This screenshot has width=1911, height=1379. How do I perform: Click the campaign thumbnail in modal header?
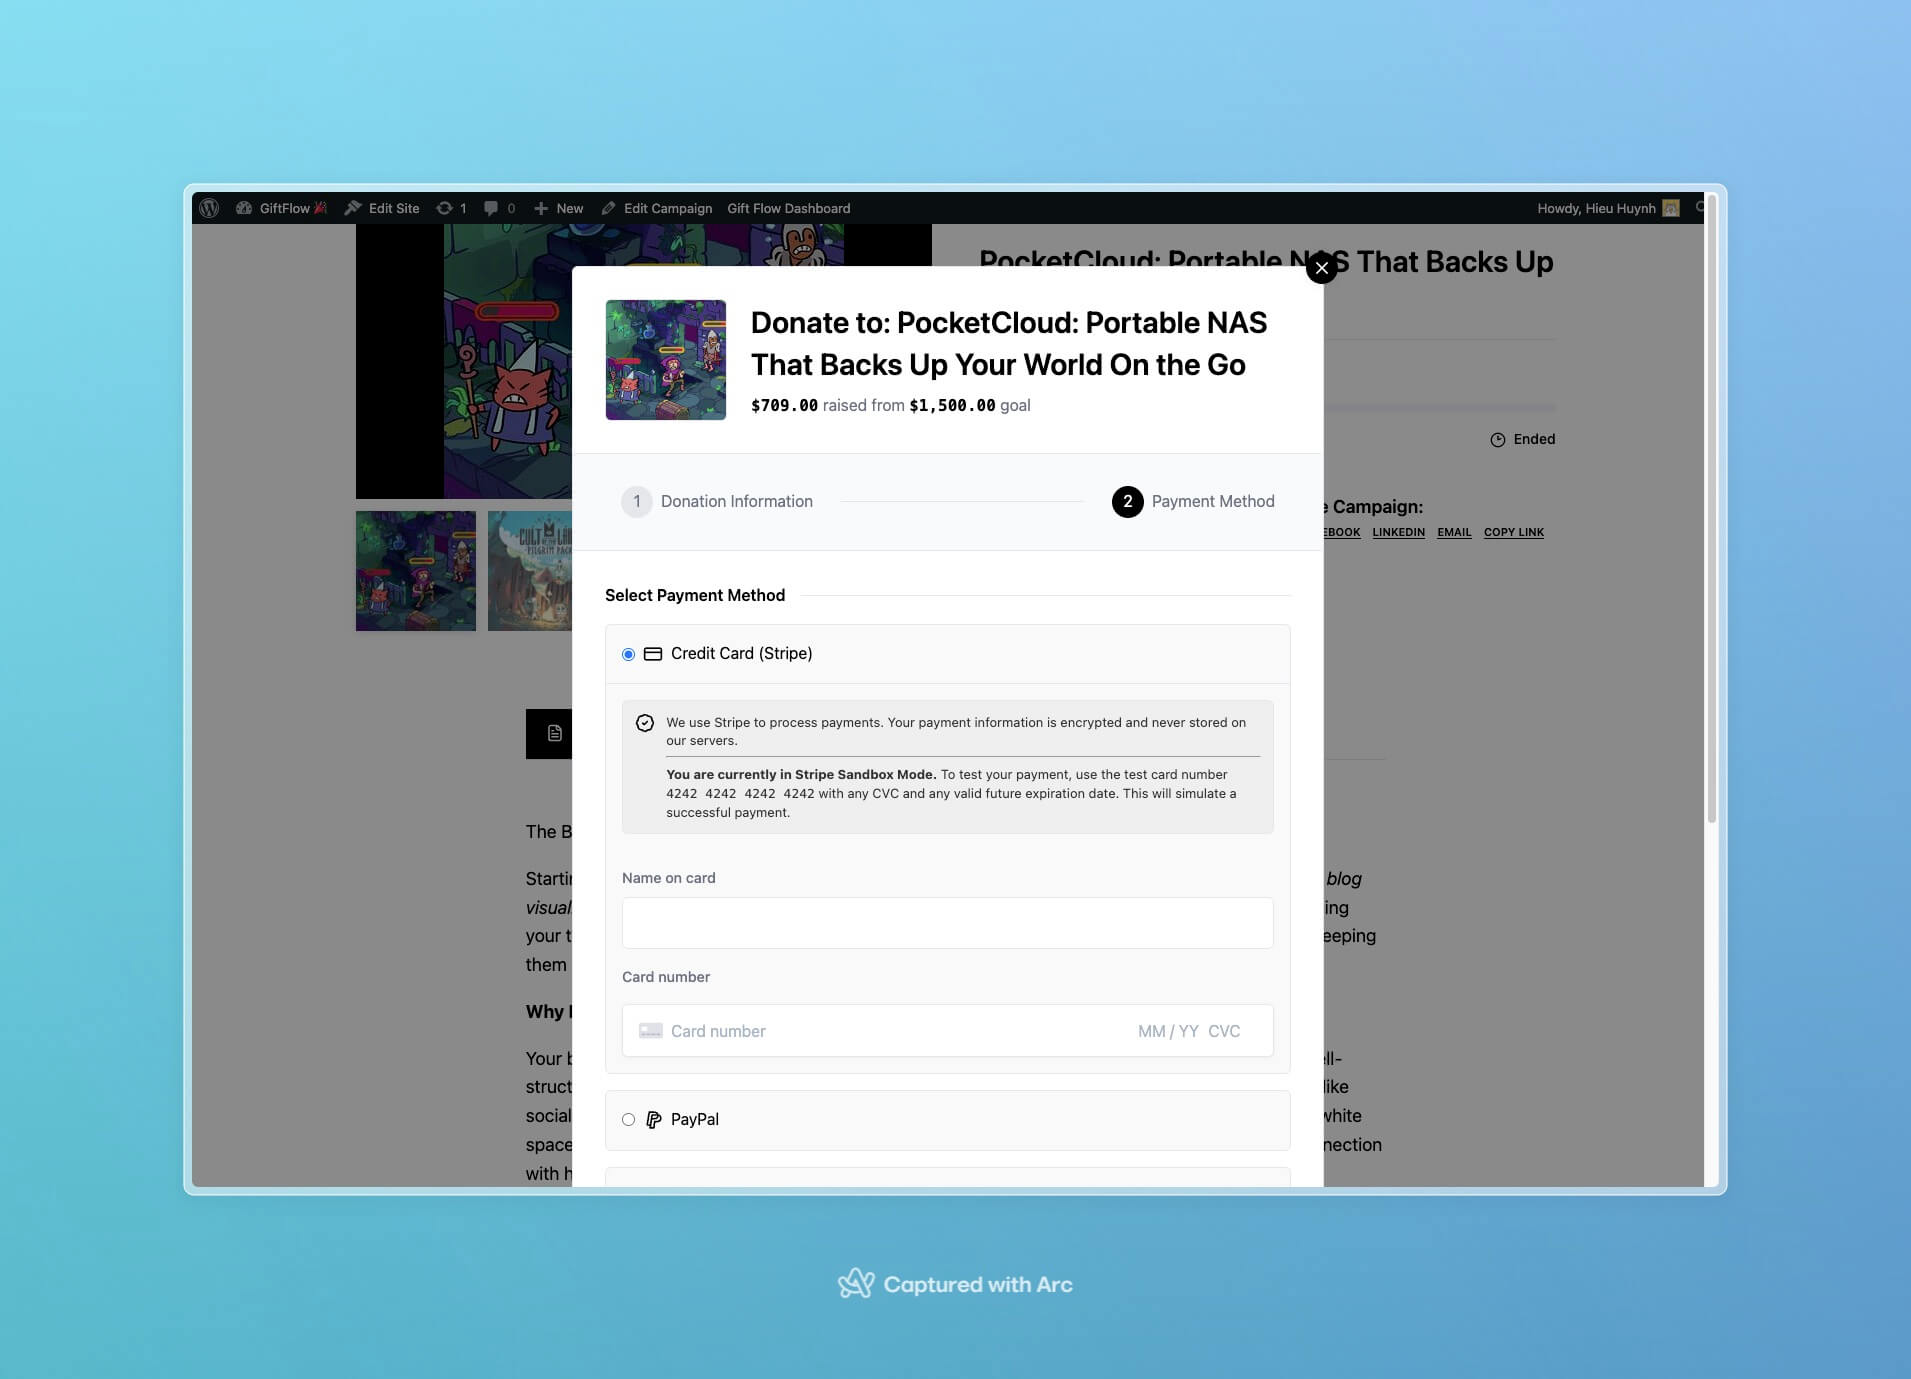[665, 360]
